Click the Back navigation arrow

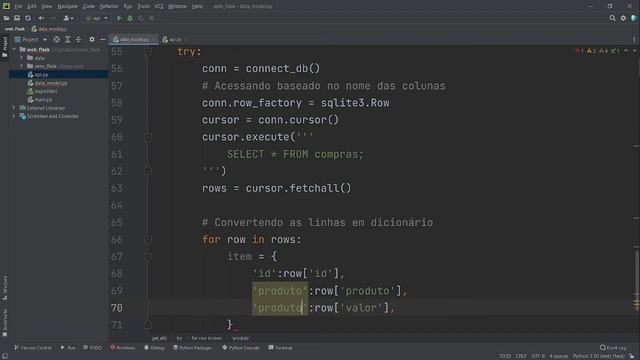pos(41,18)
